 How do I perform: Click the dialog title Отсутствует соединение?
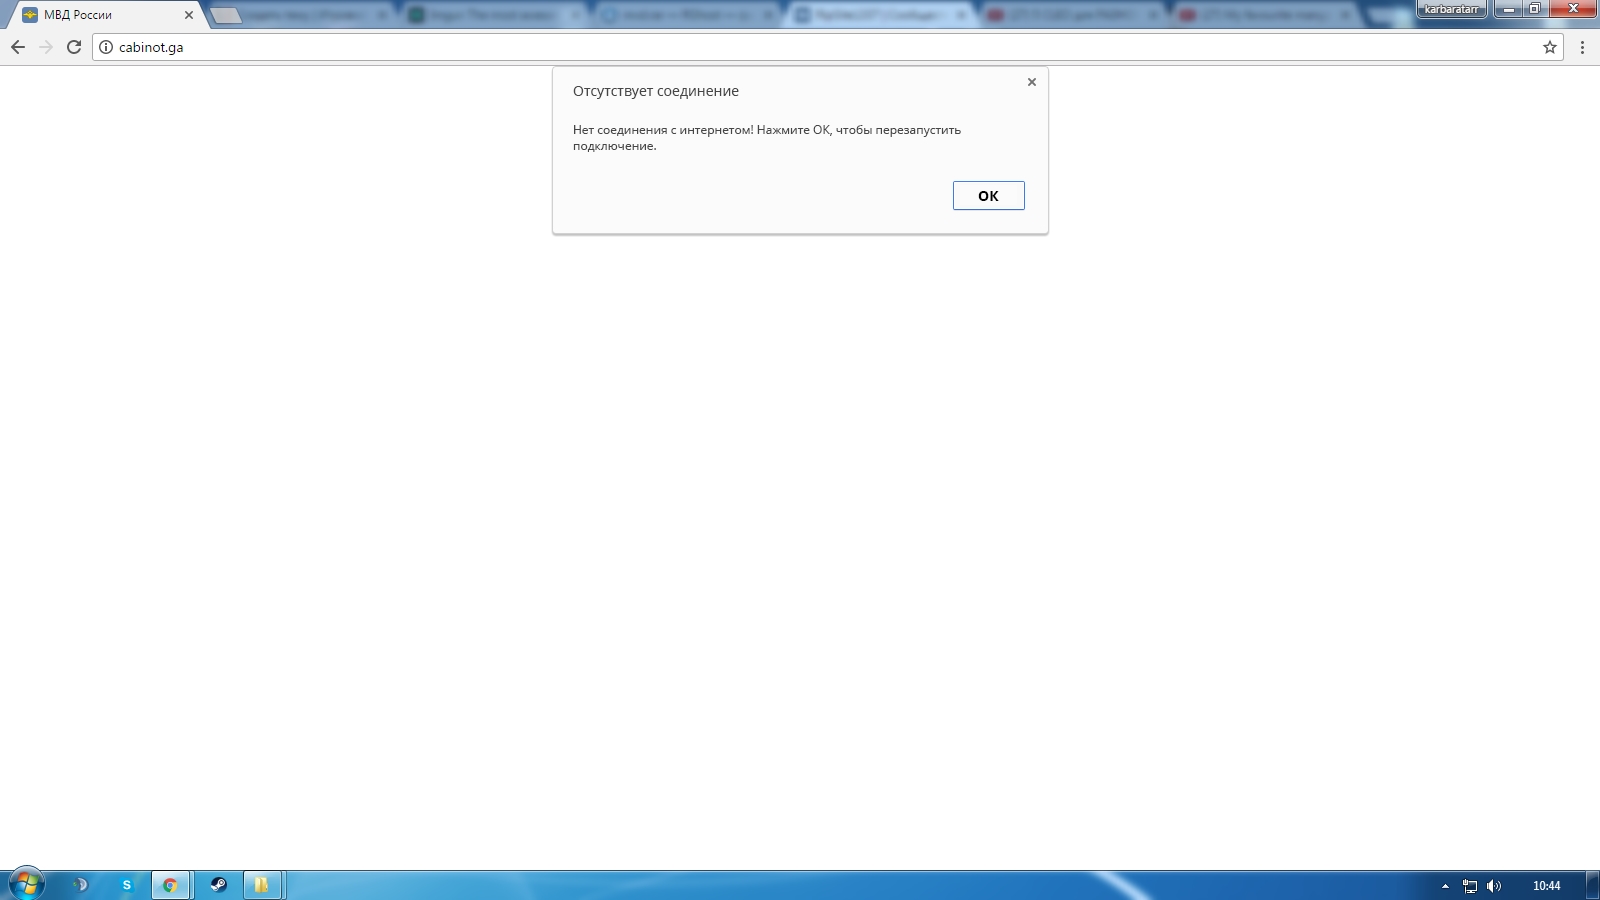[656, 91]
